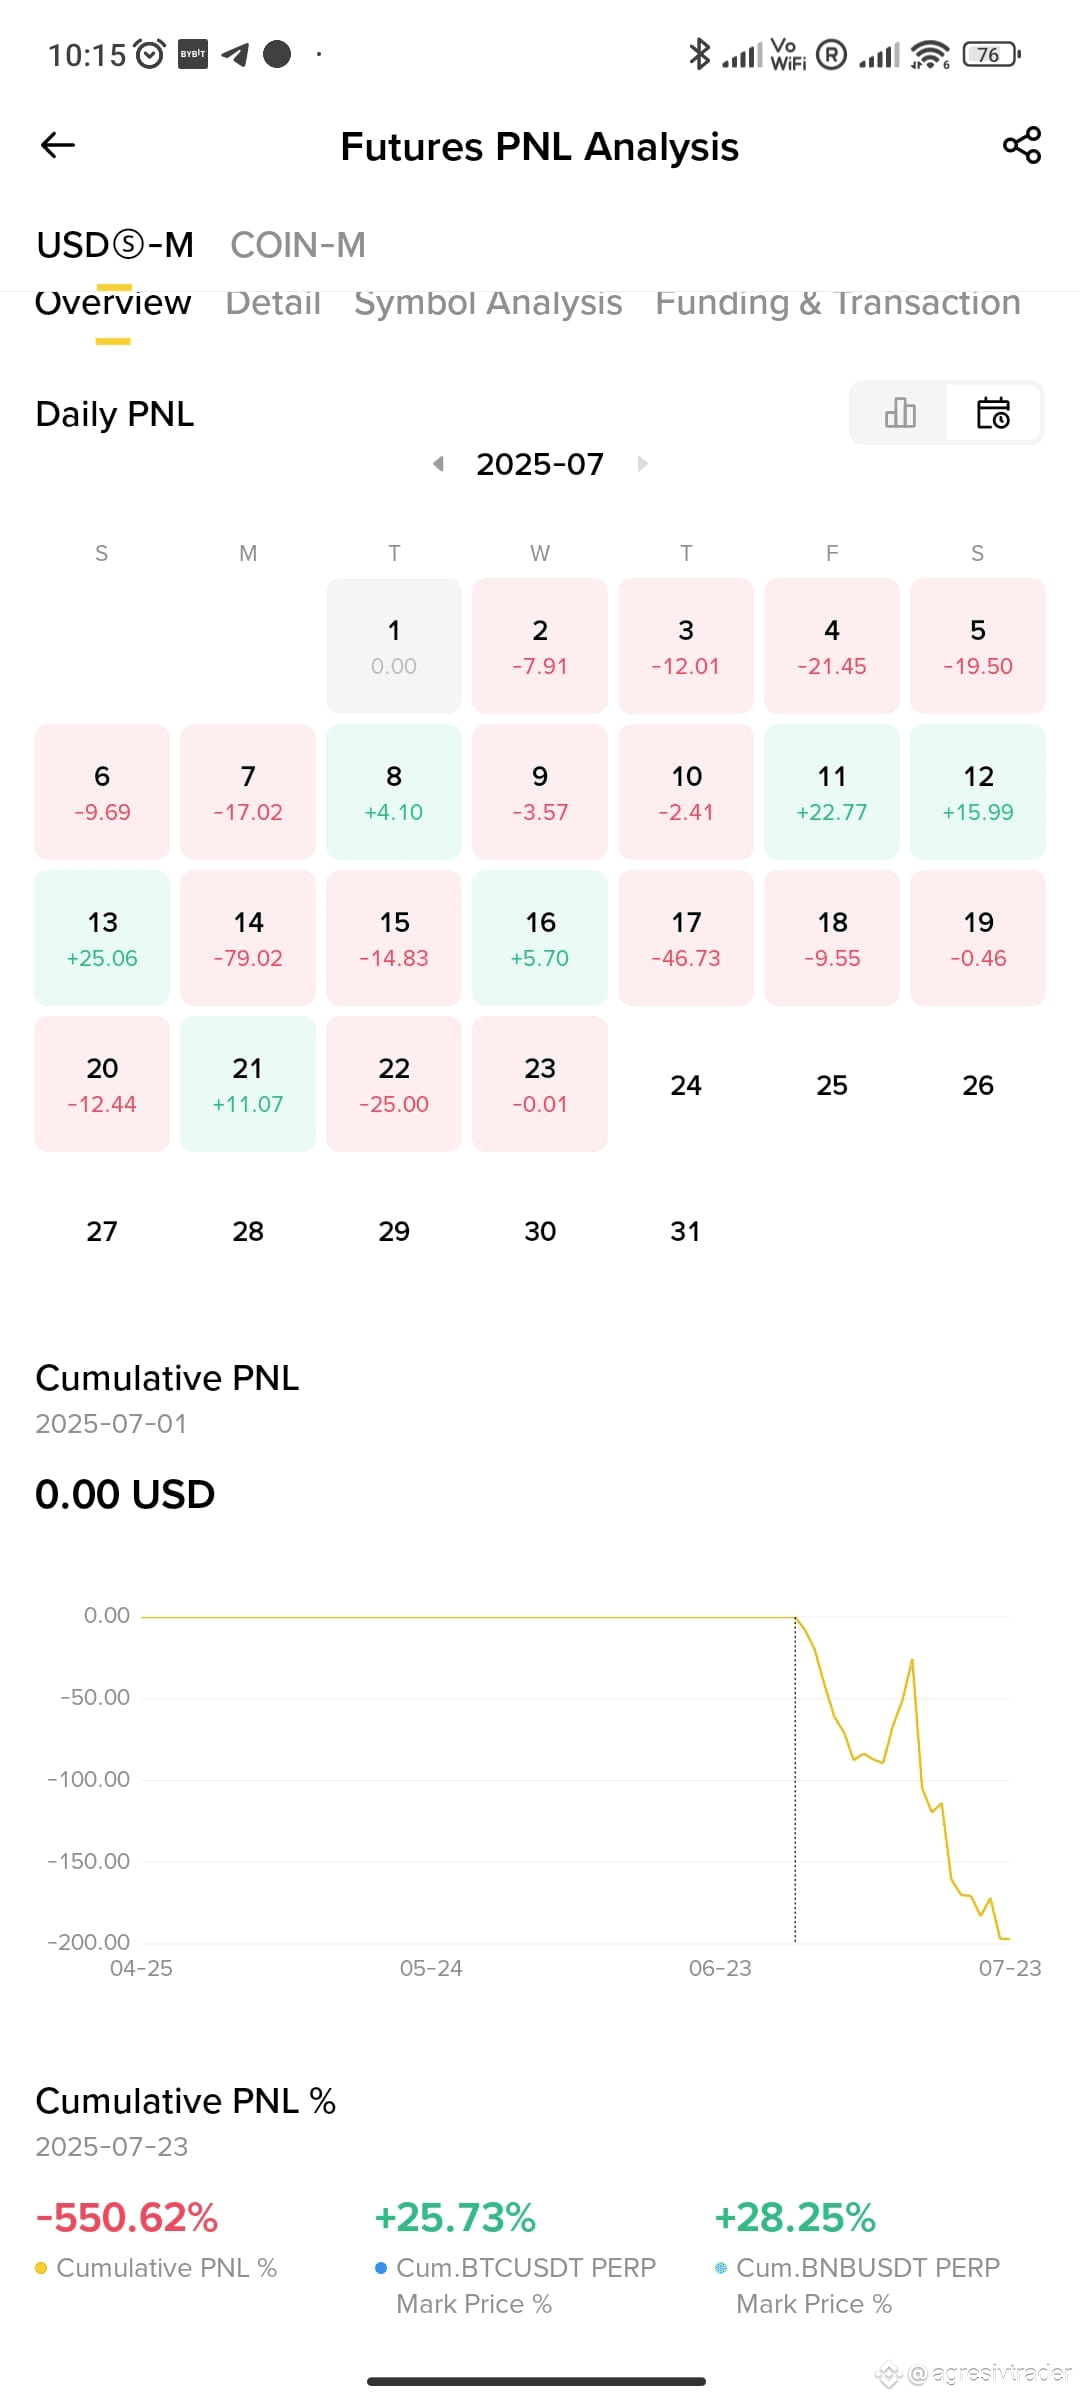This screenshot has width=1080, height=2400.
Task: Select July 14 cell showing -79.02
Action: [x=248, y=938]
